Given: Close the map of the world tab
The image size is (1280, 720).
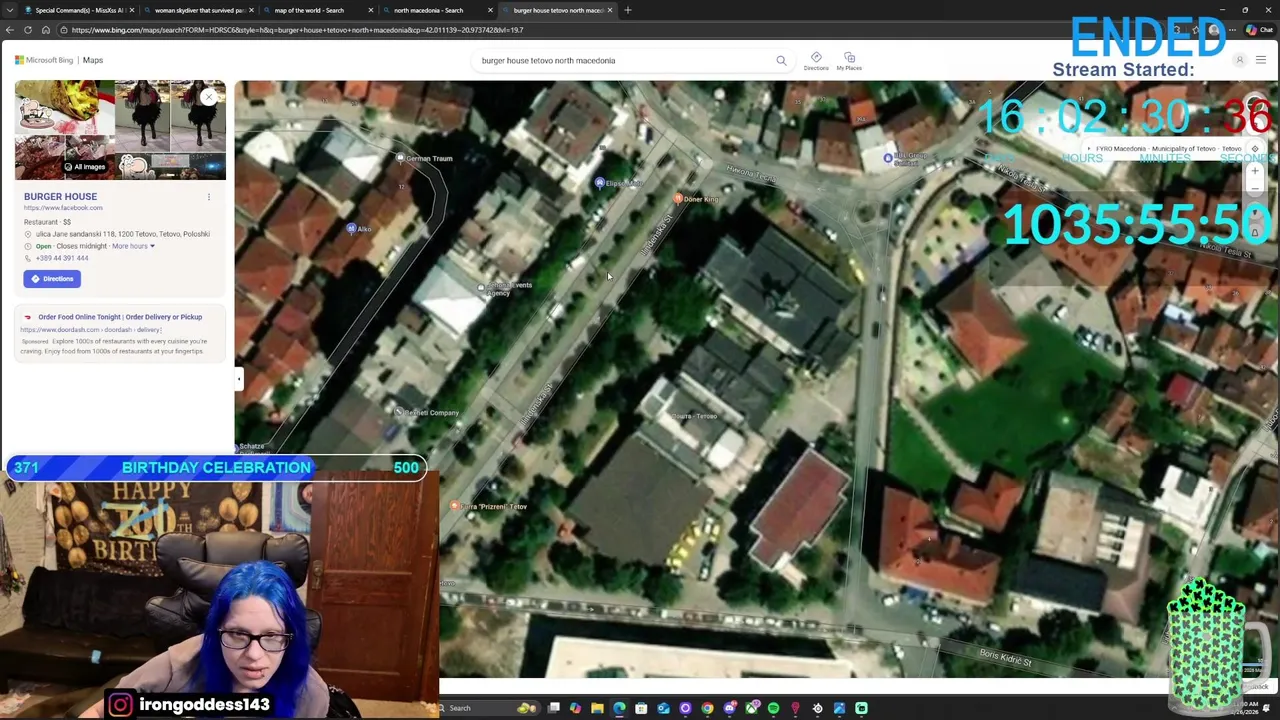Looking at the screenshot, I should tap(371, 10).
